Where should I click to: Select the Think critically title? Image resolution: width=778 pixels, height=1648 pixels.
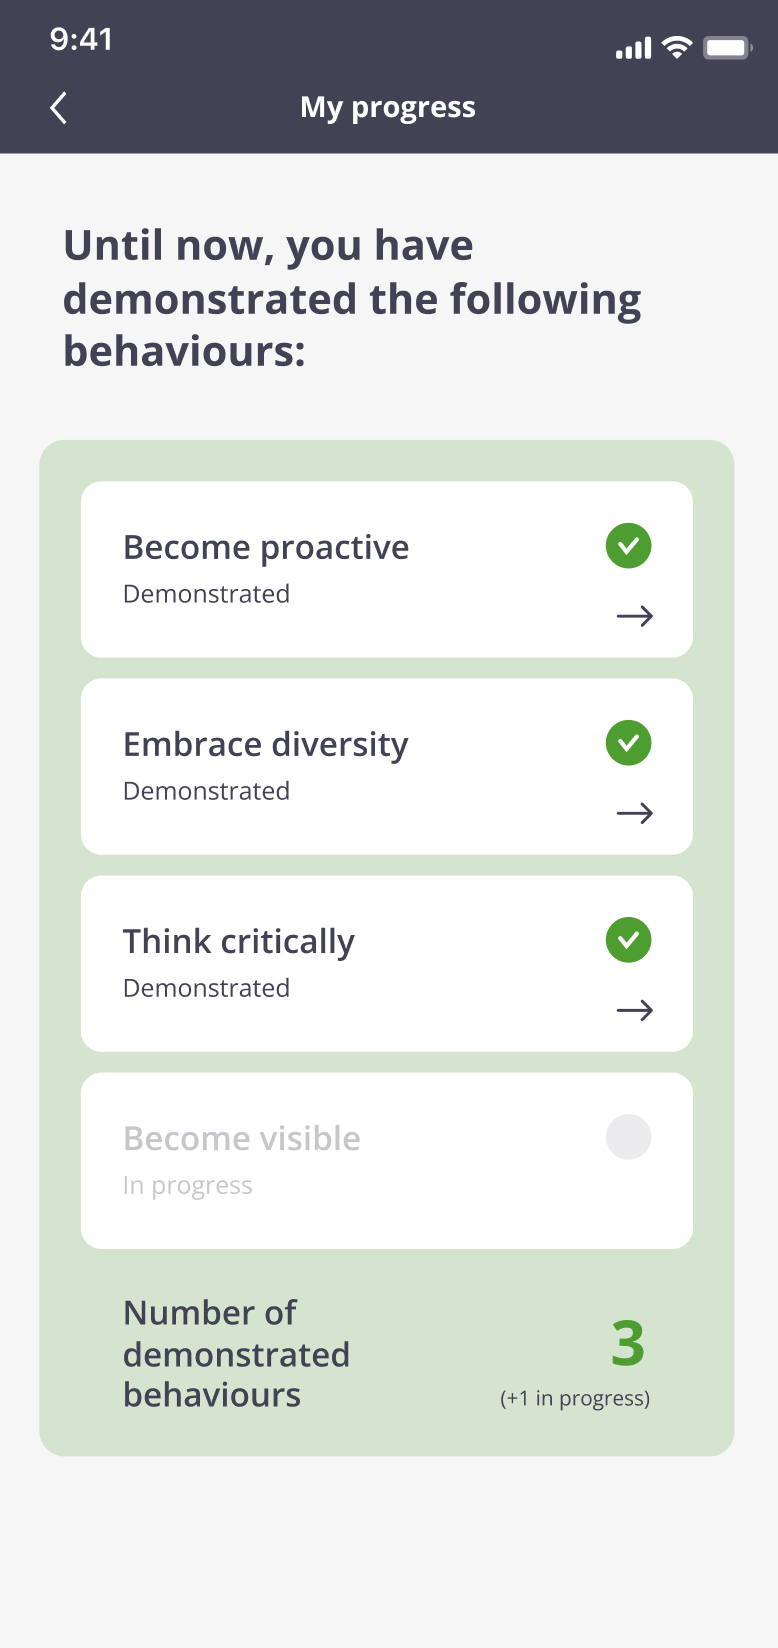239,942
